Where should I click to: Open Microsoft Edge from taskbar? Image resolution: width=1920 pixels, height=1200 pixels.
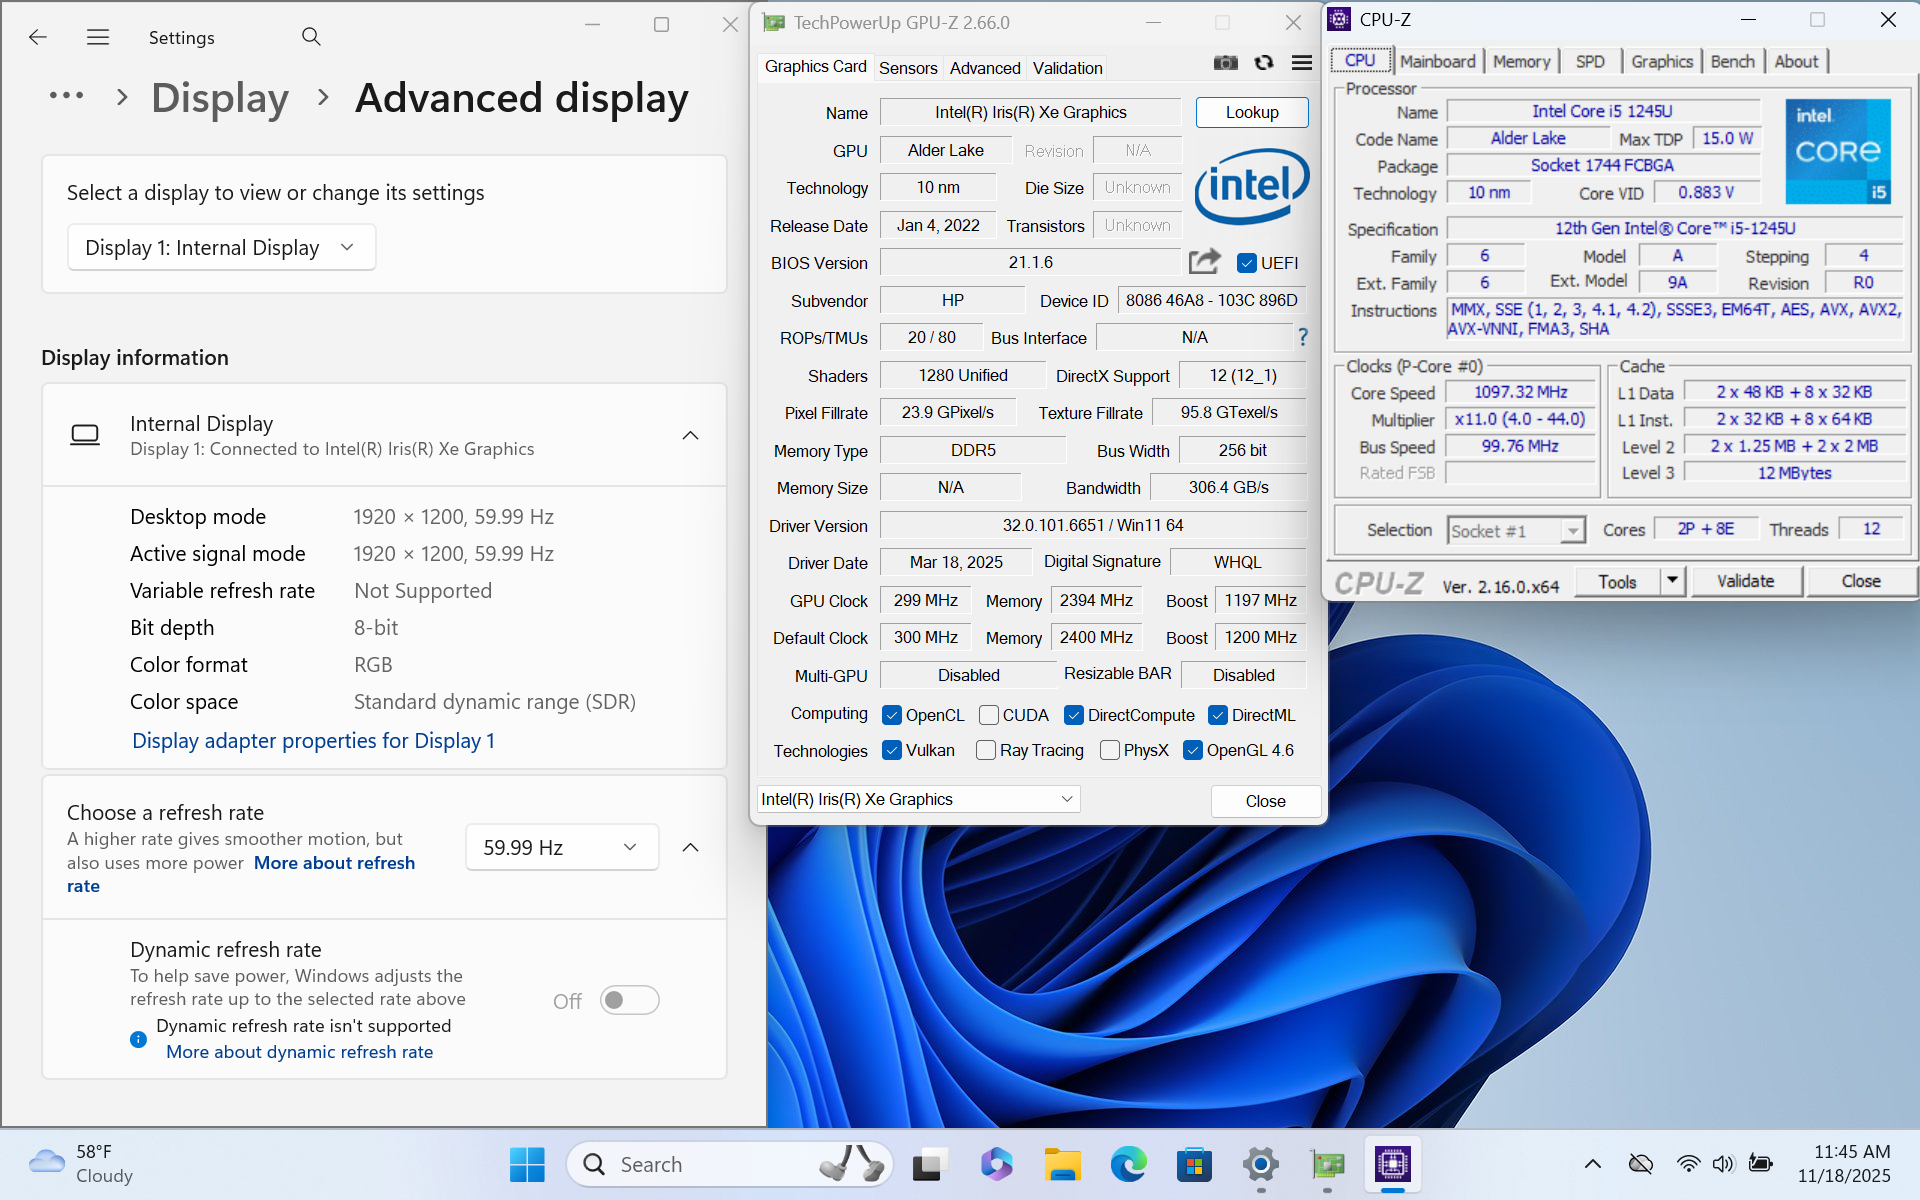[1128, 1164]
